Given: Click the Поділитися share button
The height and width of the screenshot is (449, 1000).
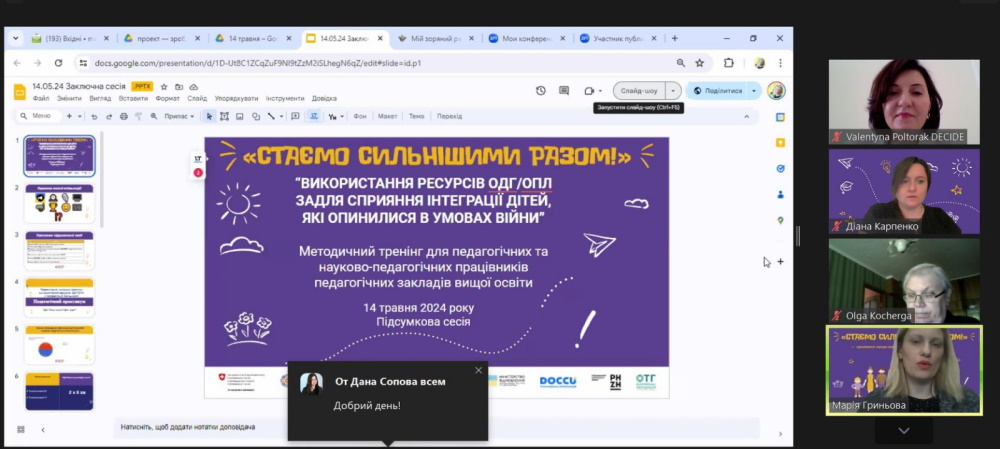Looking at the screenshot, I should 718,90.
